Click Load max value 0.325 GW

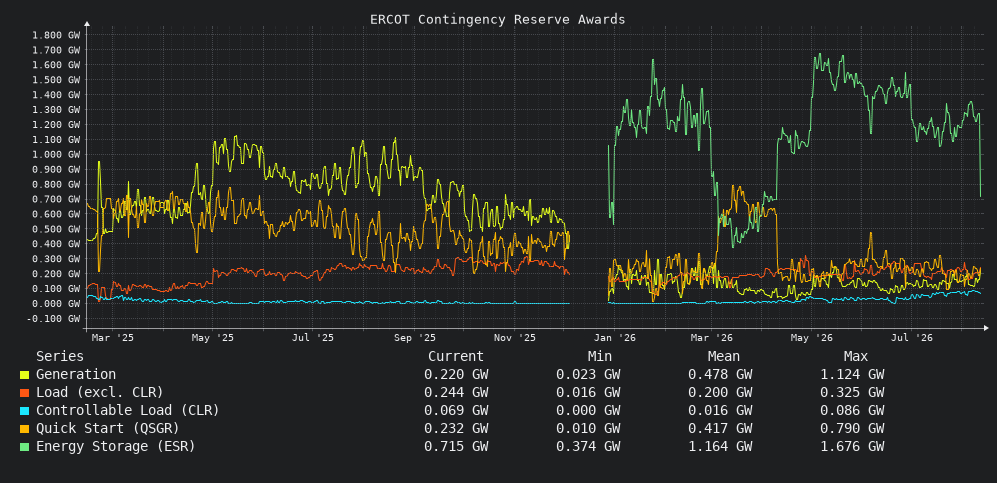tap(852, 393)
